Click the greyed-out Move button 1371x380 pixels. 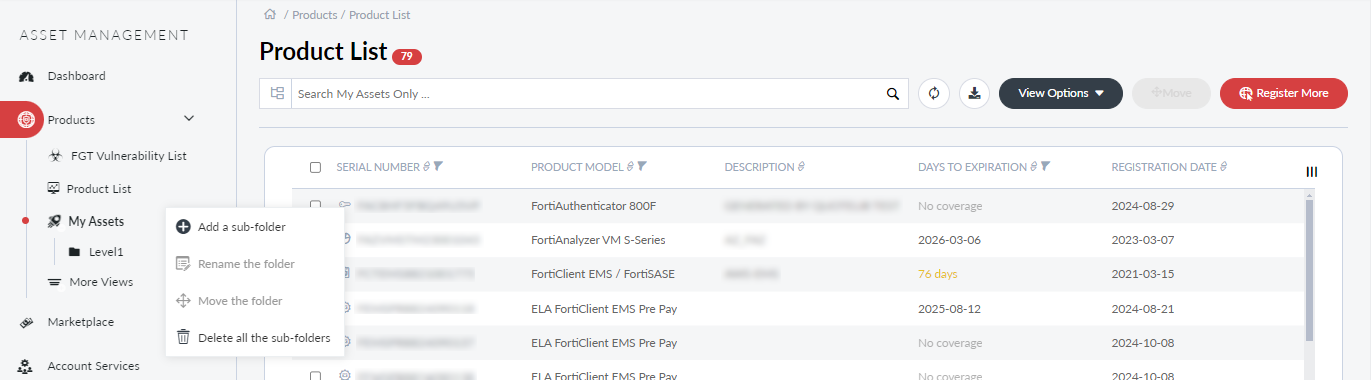tap(1171, 93)
